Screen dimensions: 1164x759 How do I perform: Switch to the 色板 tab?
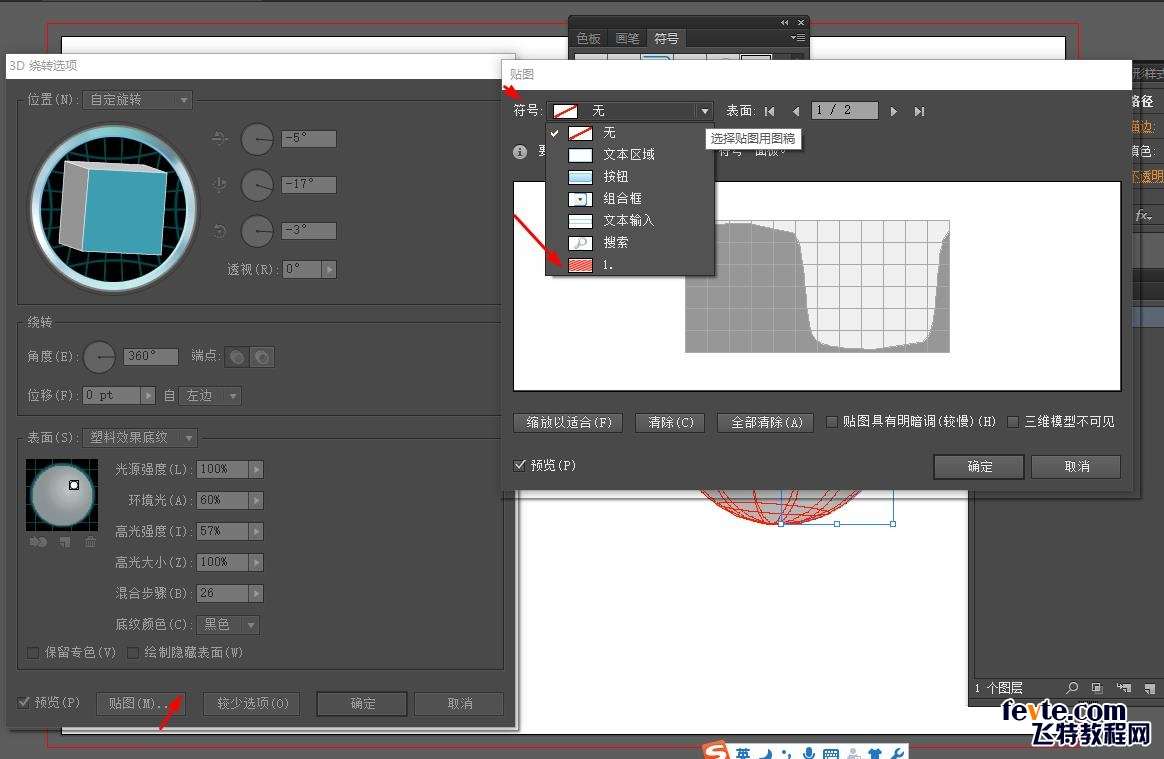coord(589,38)
